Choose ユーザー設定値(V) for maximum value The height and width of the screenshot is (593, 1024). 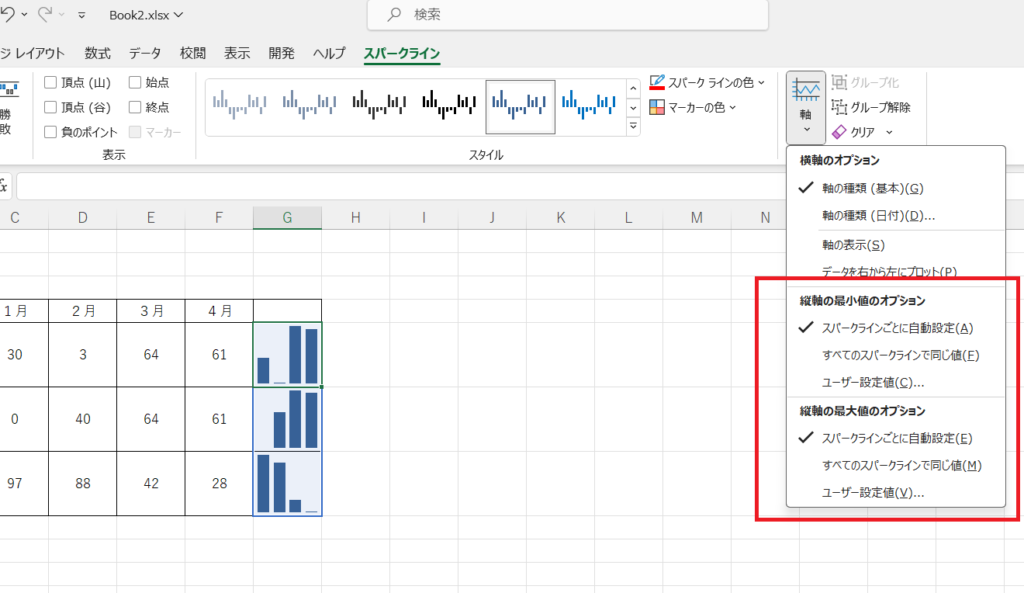coord(872,492)
